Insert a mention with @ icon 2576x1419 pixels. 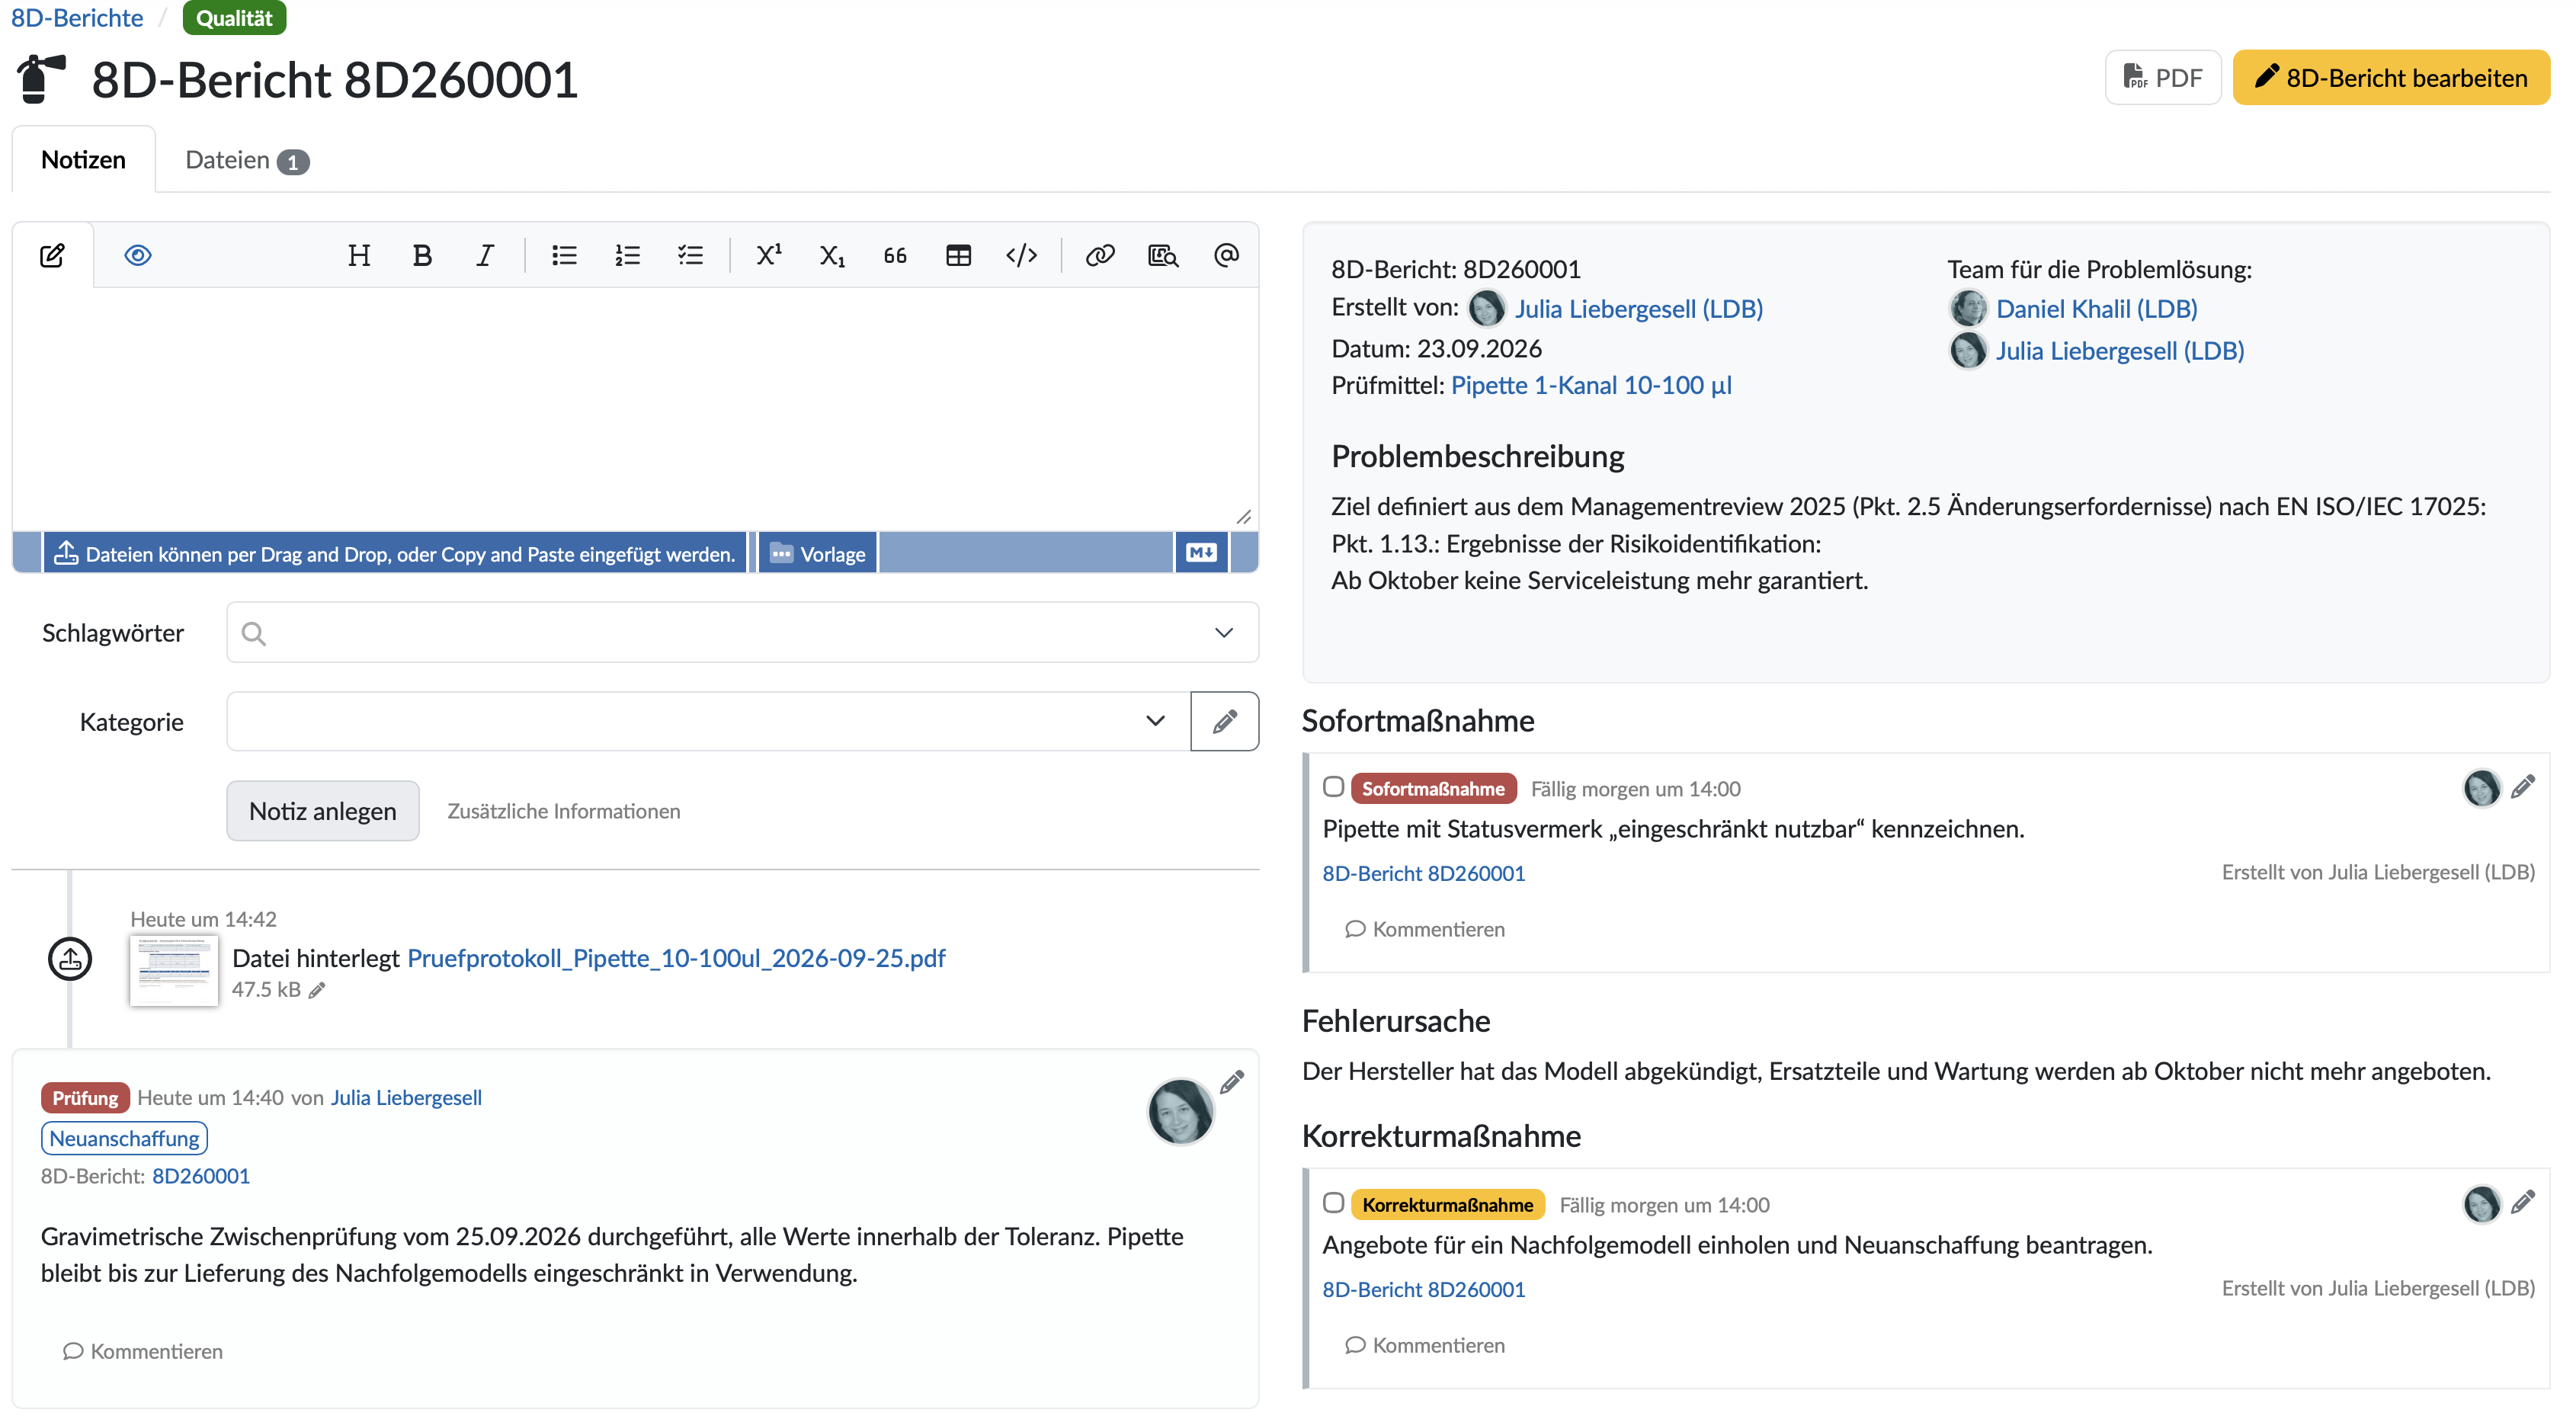coord(1226,256)
